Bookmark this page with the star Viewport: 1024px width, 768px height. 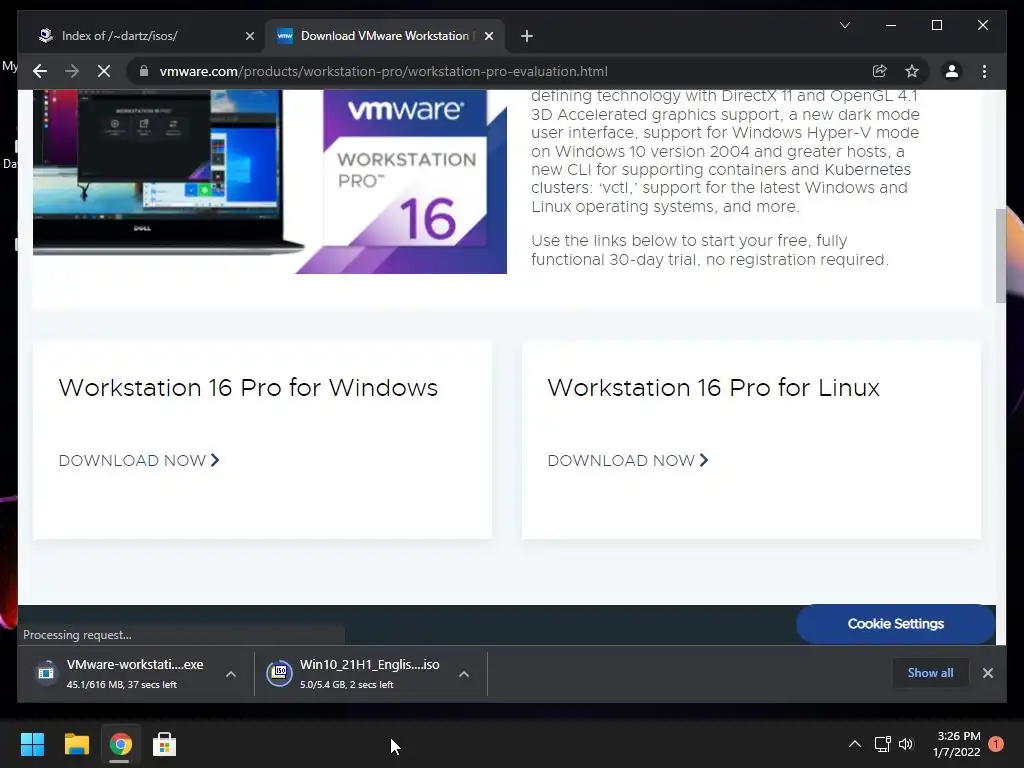click(x=912, y=71)
